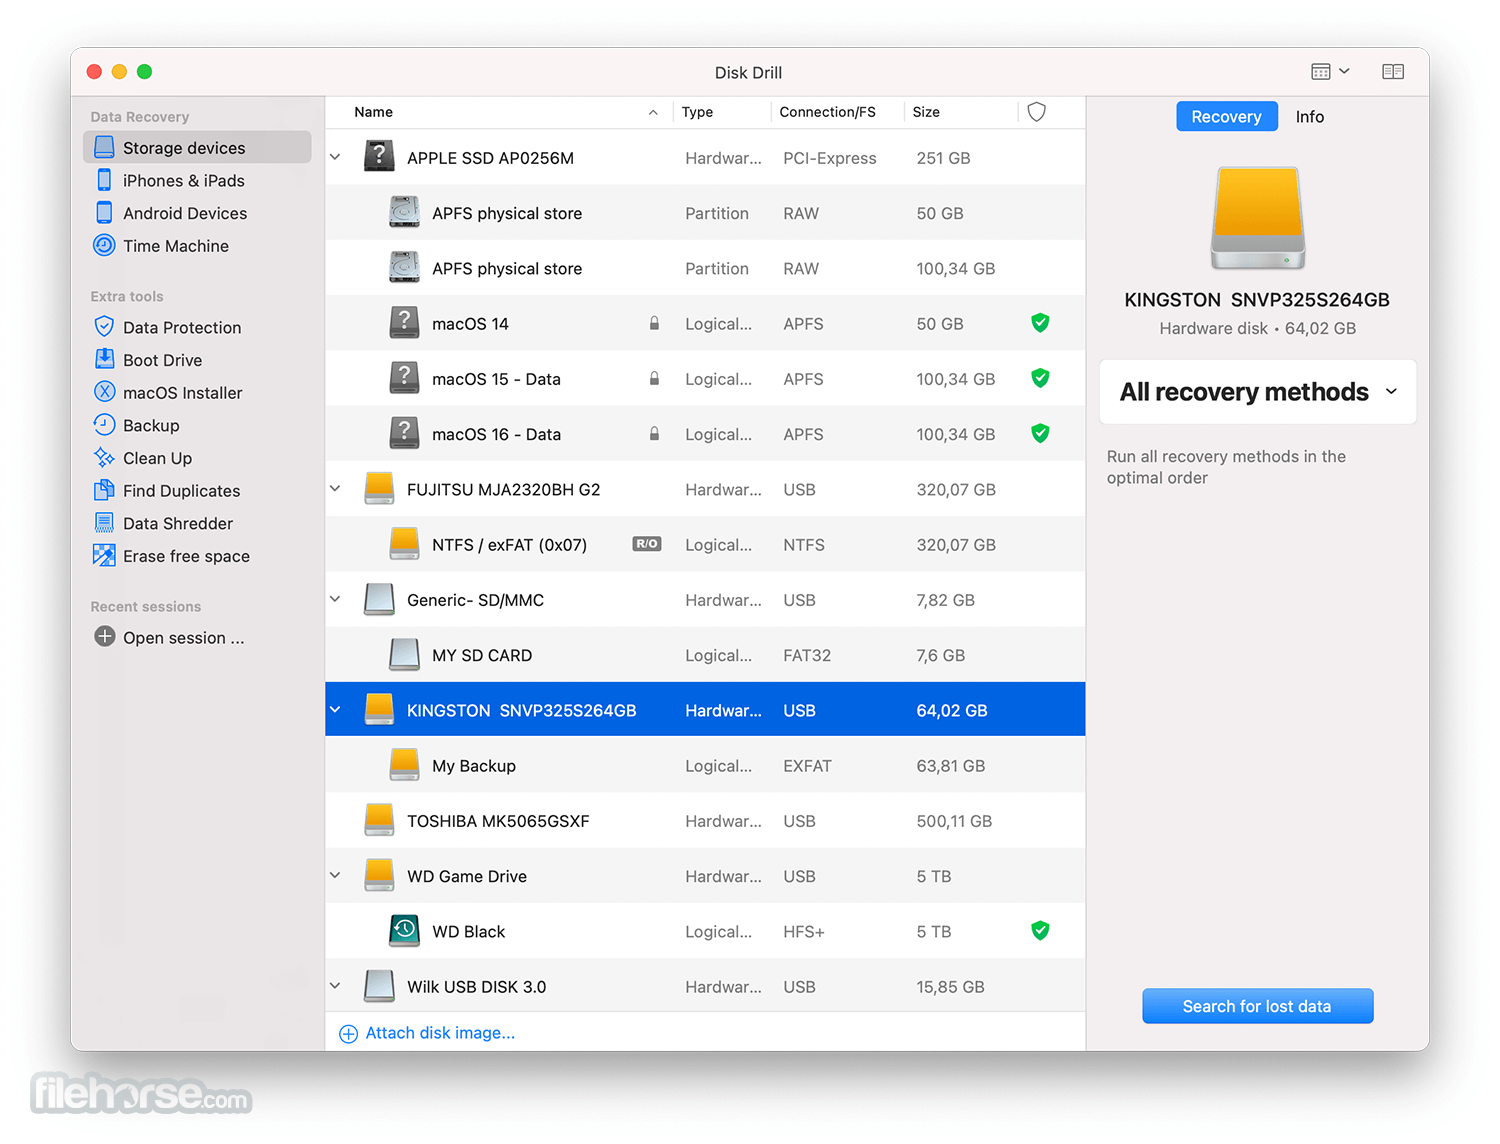
Task: Click the large KINGSTON drive image in the Recovery panel
Action: pos(1258,218)
